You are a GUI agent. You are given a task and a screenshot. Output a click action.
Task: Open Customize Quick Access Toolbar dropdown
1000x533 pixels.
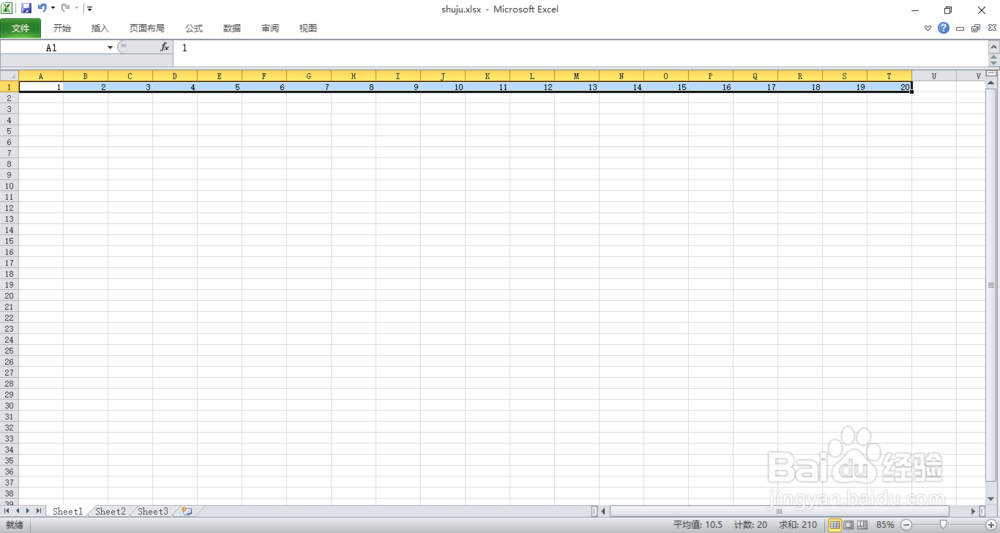(90, 9)
